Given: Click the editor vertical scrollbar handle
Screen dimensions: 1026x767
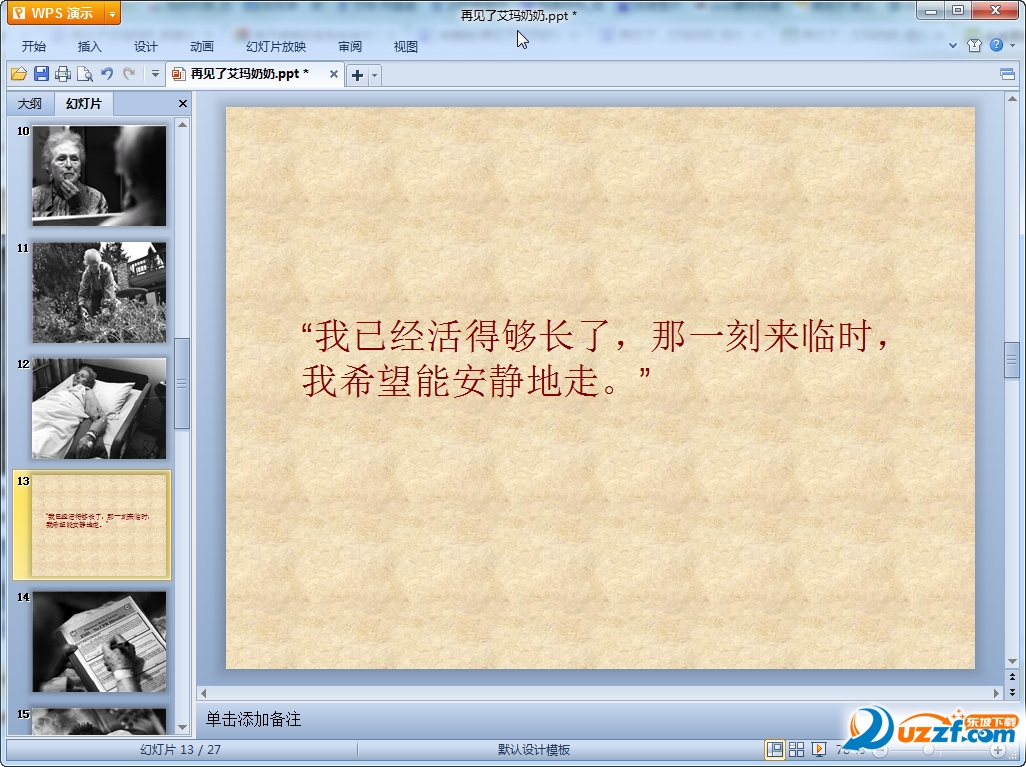Looking at the screenshot, I should pyautogui.click(x=1012, y=359).
